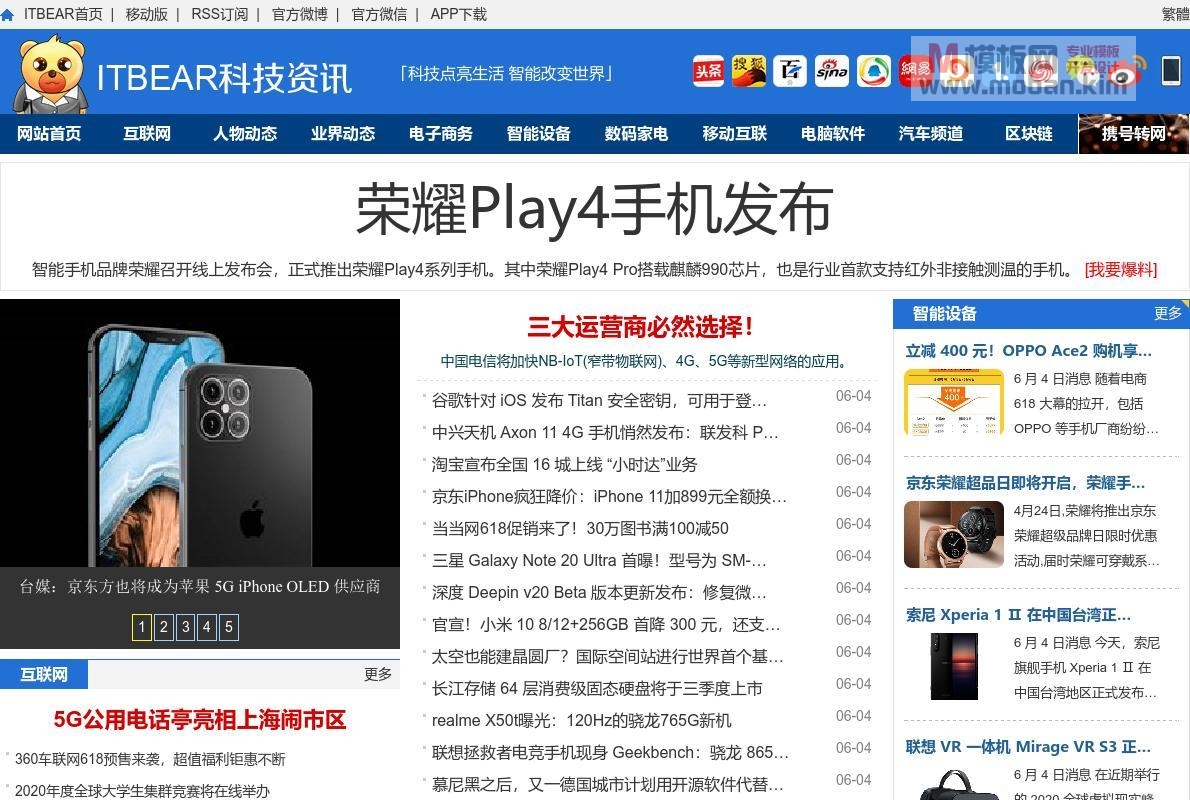The height and width of the screenshot is (800, 1190).
Task: Select carousel slide 5
Action: click(x=228, y=627)
